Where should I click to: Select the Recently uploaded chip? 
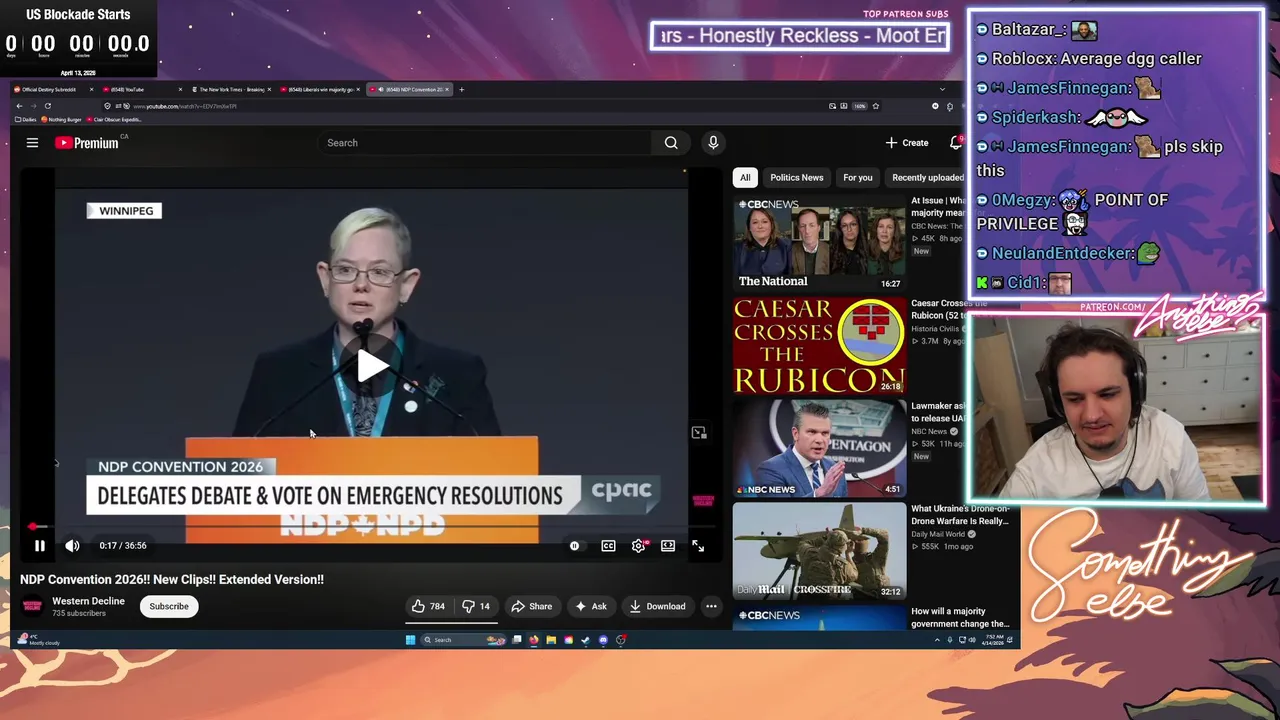(x=926, y=178)
